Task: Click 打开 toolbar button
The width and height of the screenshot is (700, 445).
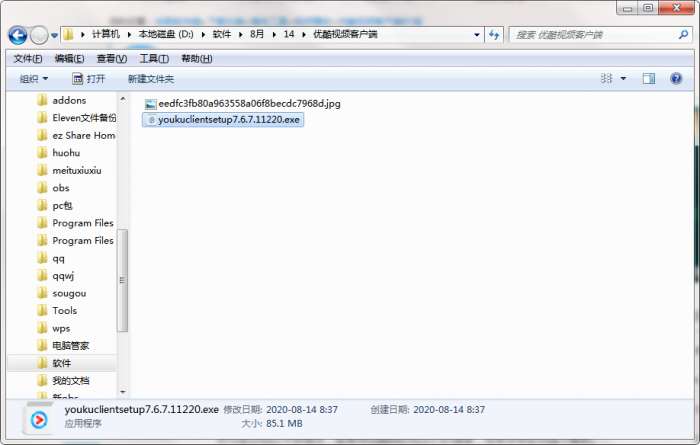Action: (89, 79)
